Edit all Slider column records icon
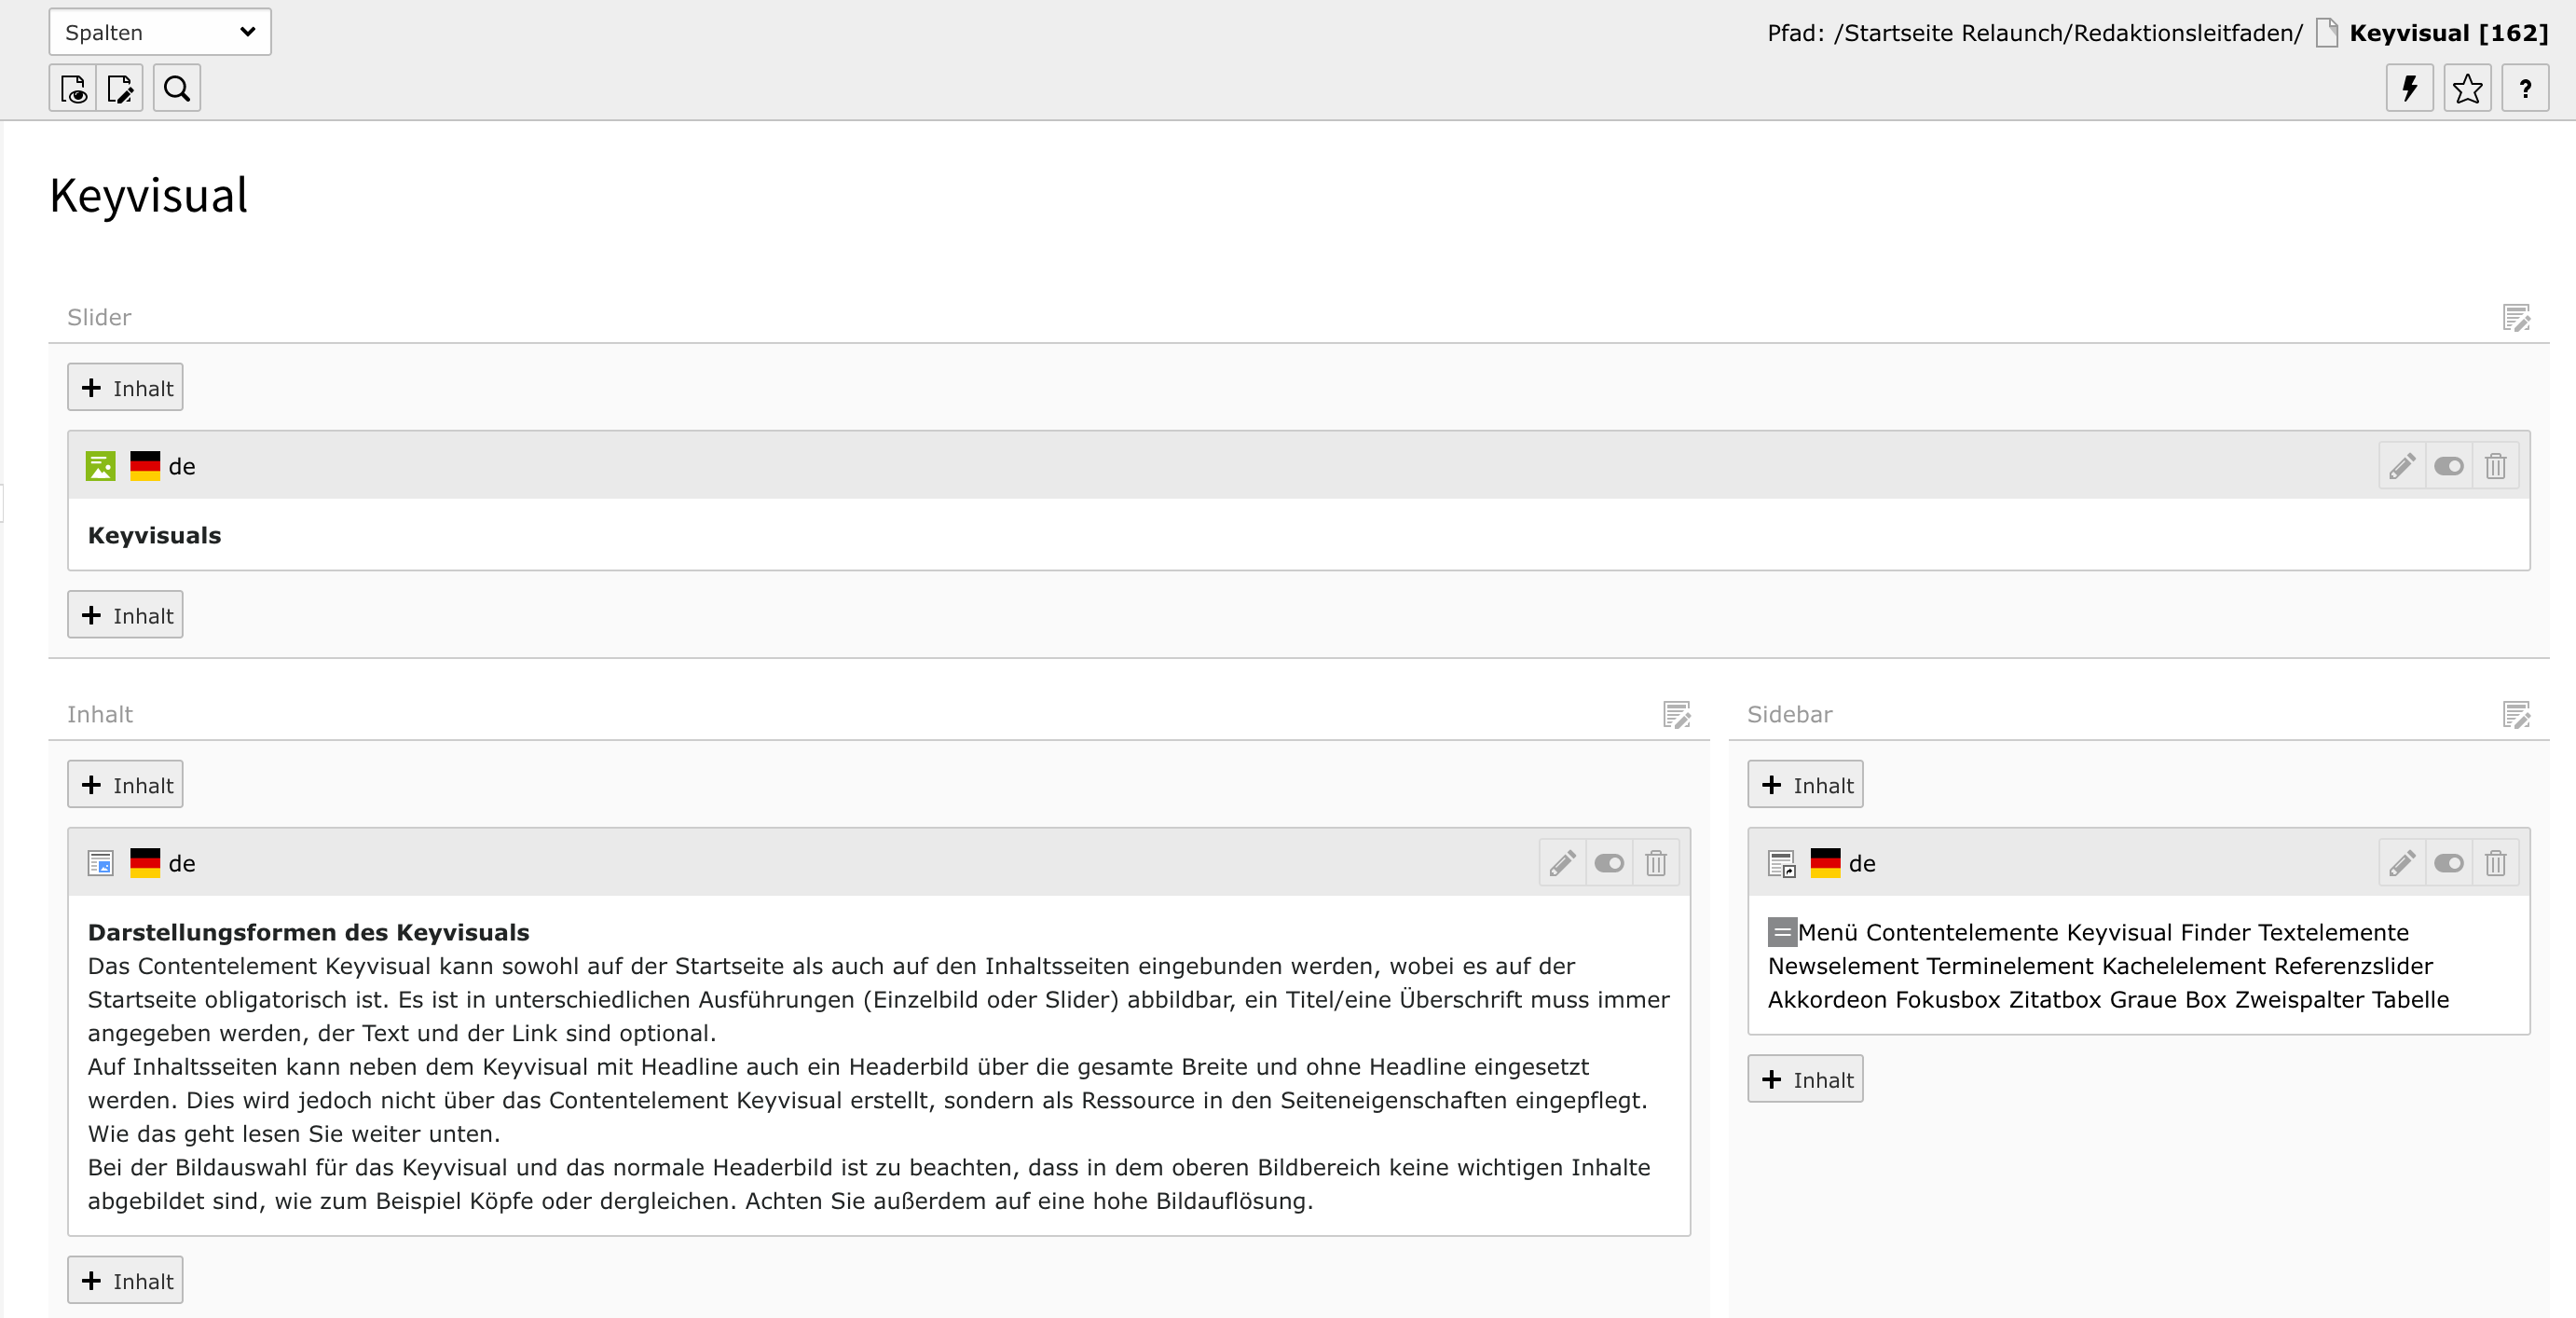Screen dimensions: 2576x1318 click(x=2516, y=318)
